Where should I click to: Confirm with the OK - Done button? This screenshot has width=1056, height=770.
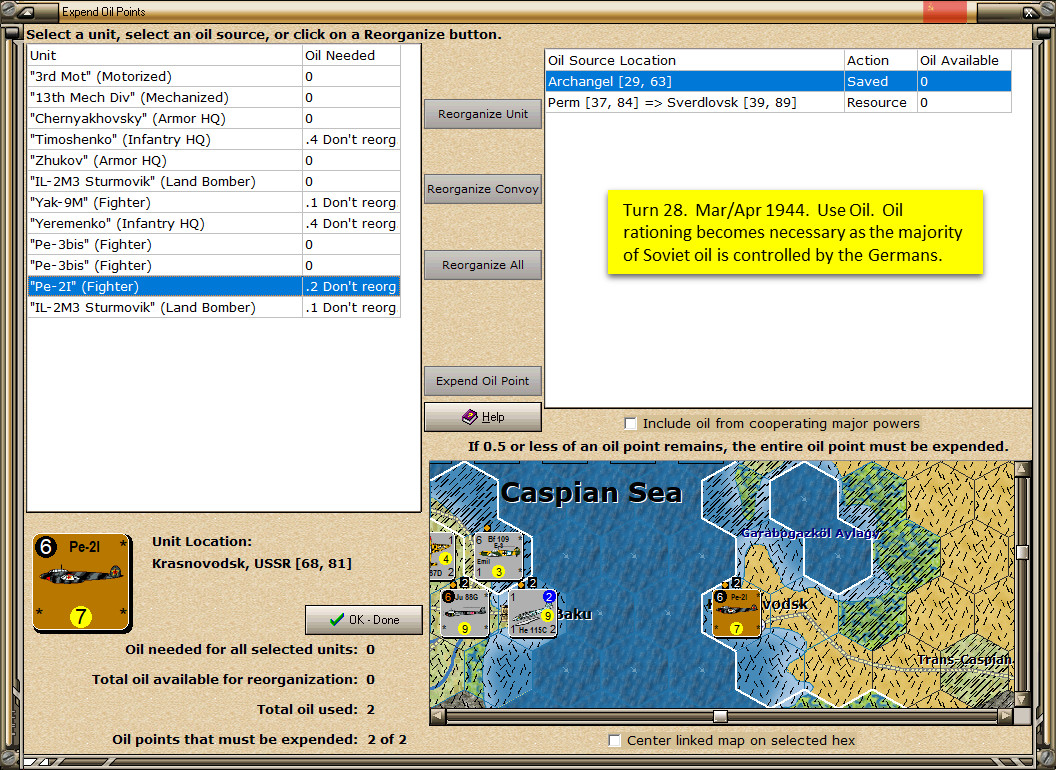pyautogui.click(x=364, y=620)
